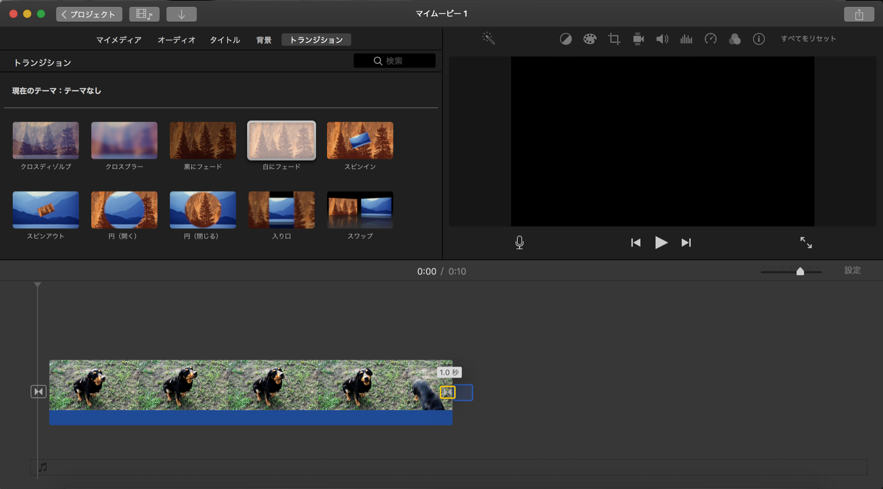This screenshot has width=883, height=489.
Task: Skip to previous clip
Action: click(x=635, y=243)
